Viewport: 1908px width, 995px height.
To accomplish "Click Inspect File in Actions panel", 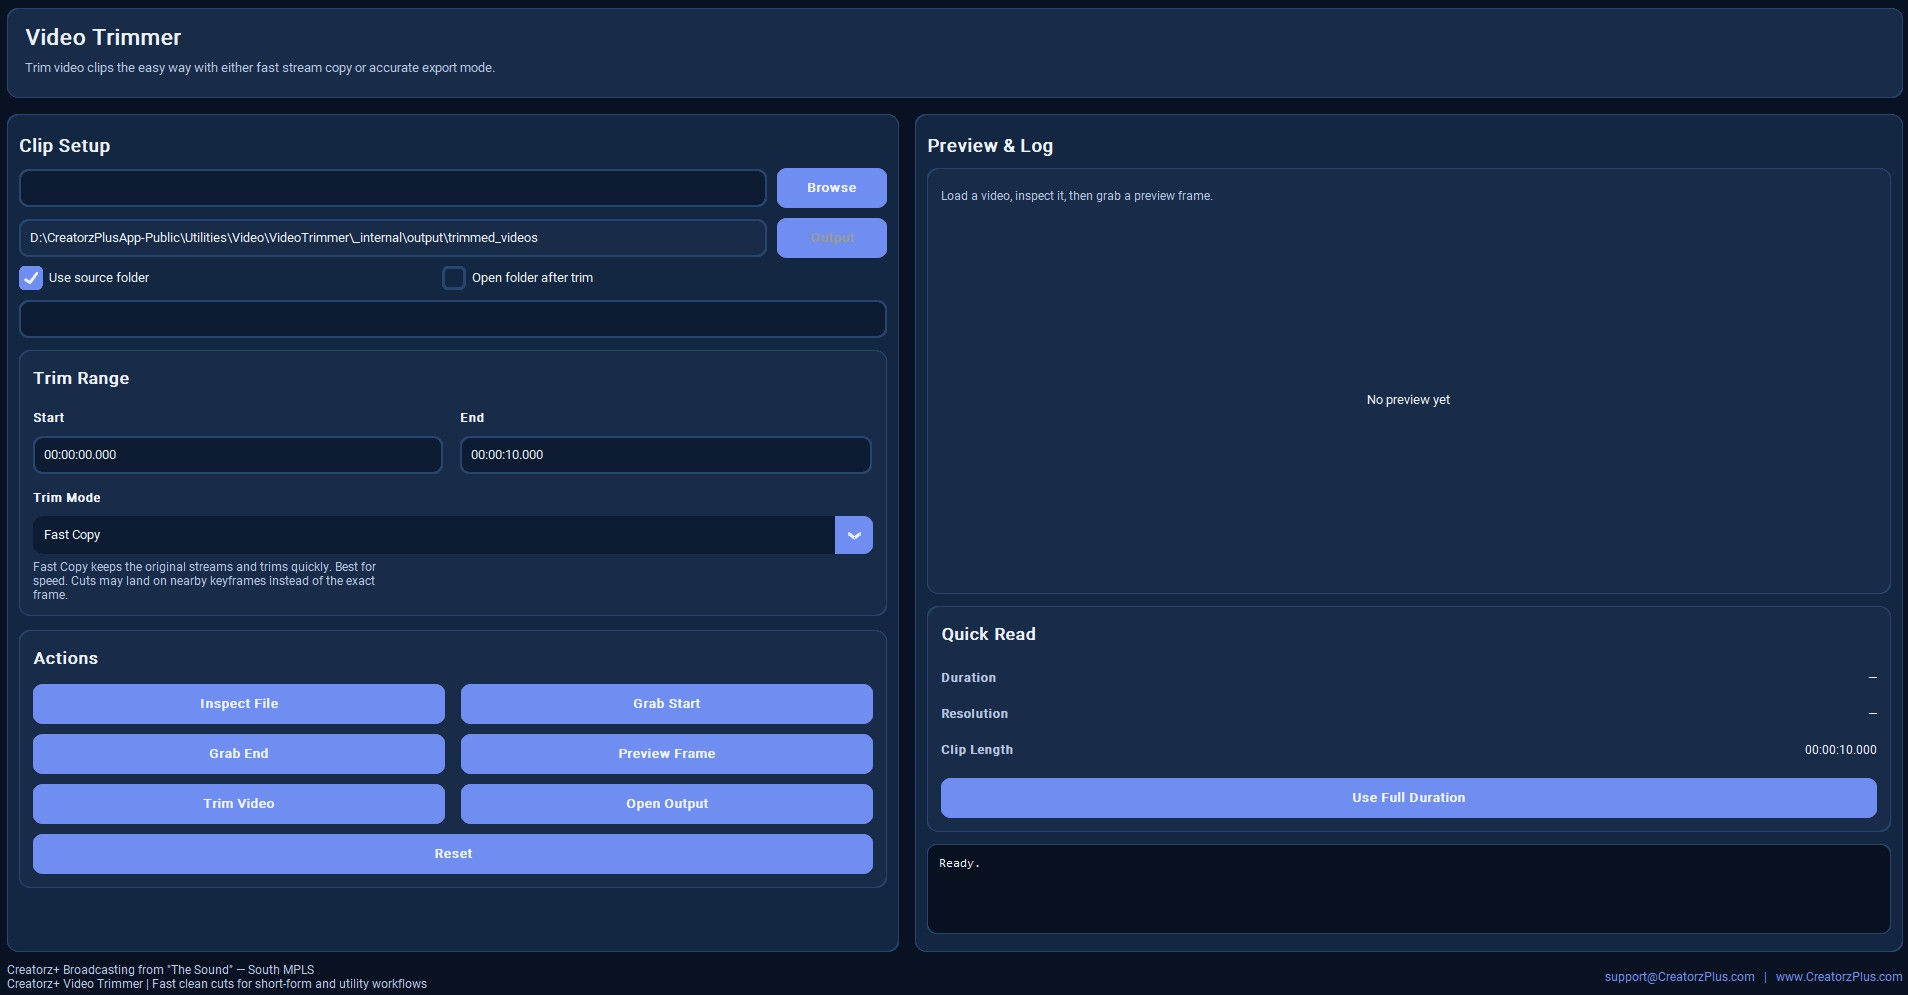I will click(x=239, y=703).
